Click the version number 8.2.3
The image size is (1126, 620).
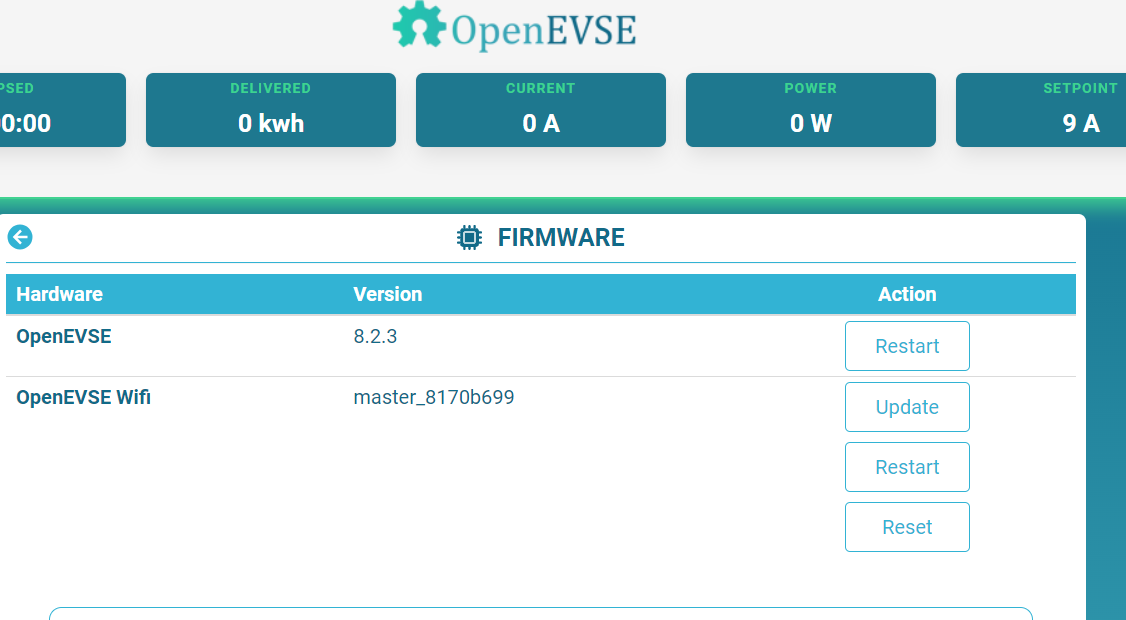pos(375,336)
